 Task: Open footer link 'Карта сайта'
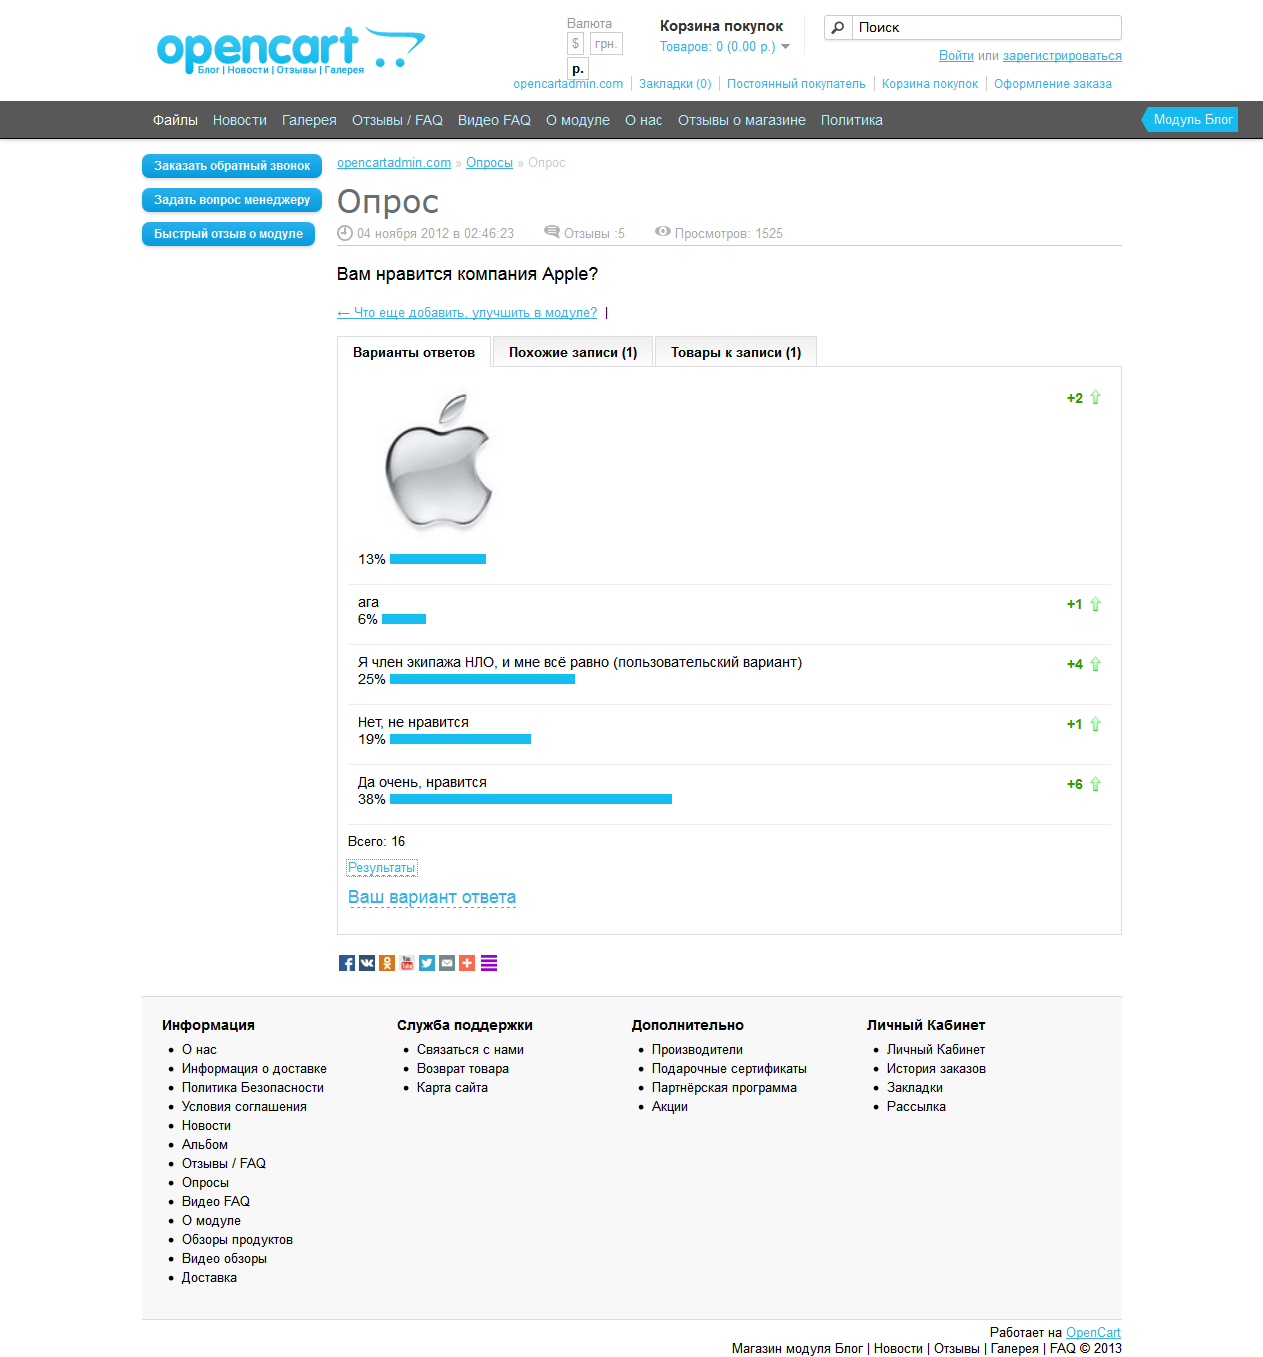452,1088
